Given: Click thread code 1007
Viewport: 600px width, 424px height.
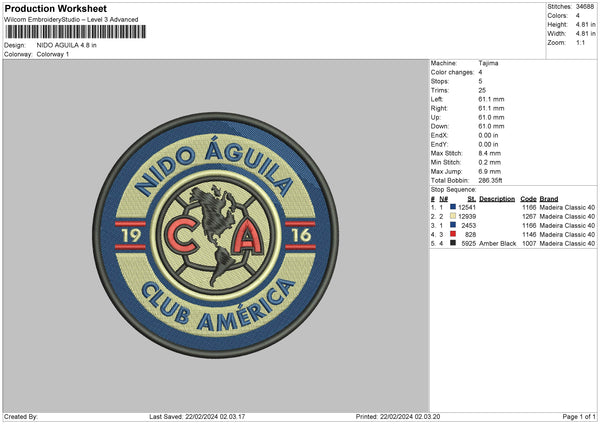Looking at the screenshot, I should (x=529, y=244).
